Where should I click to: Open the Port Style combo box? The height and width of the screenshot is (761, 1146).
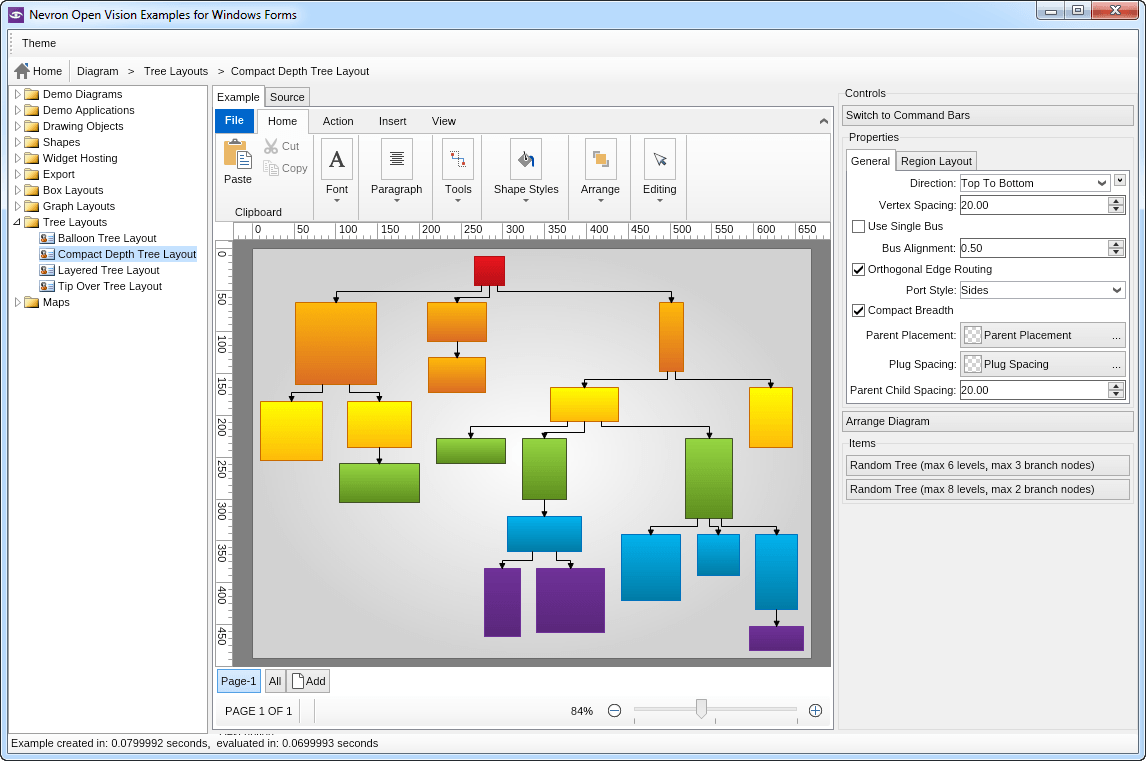pyautogui.click(x=1042, y=290)
